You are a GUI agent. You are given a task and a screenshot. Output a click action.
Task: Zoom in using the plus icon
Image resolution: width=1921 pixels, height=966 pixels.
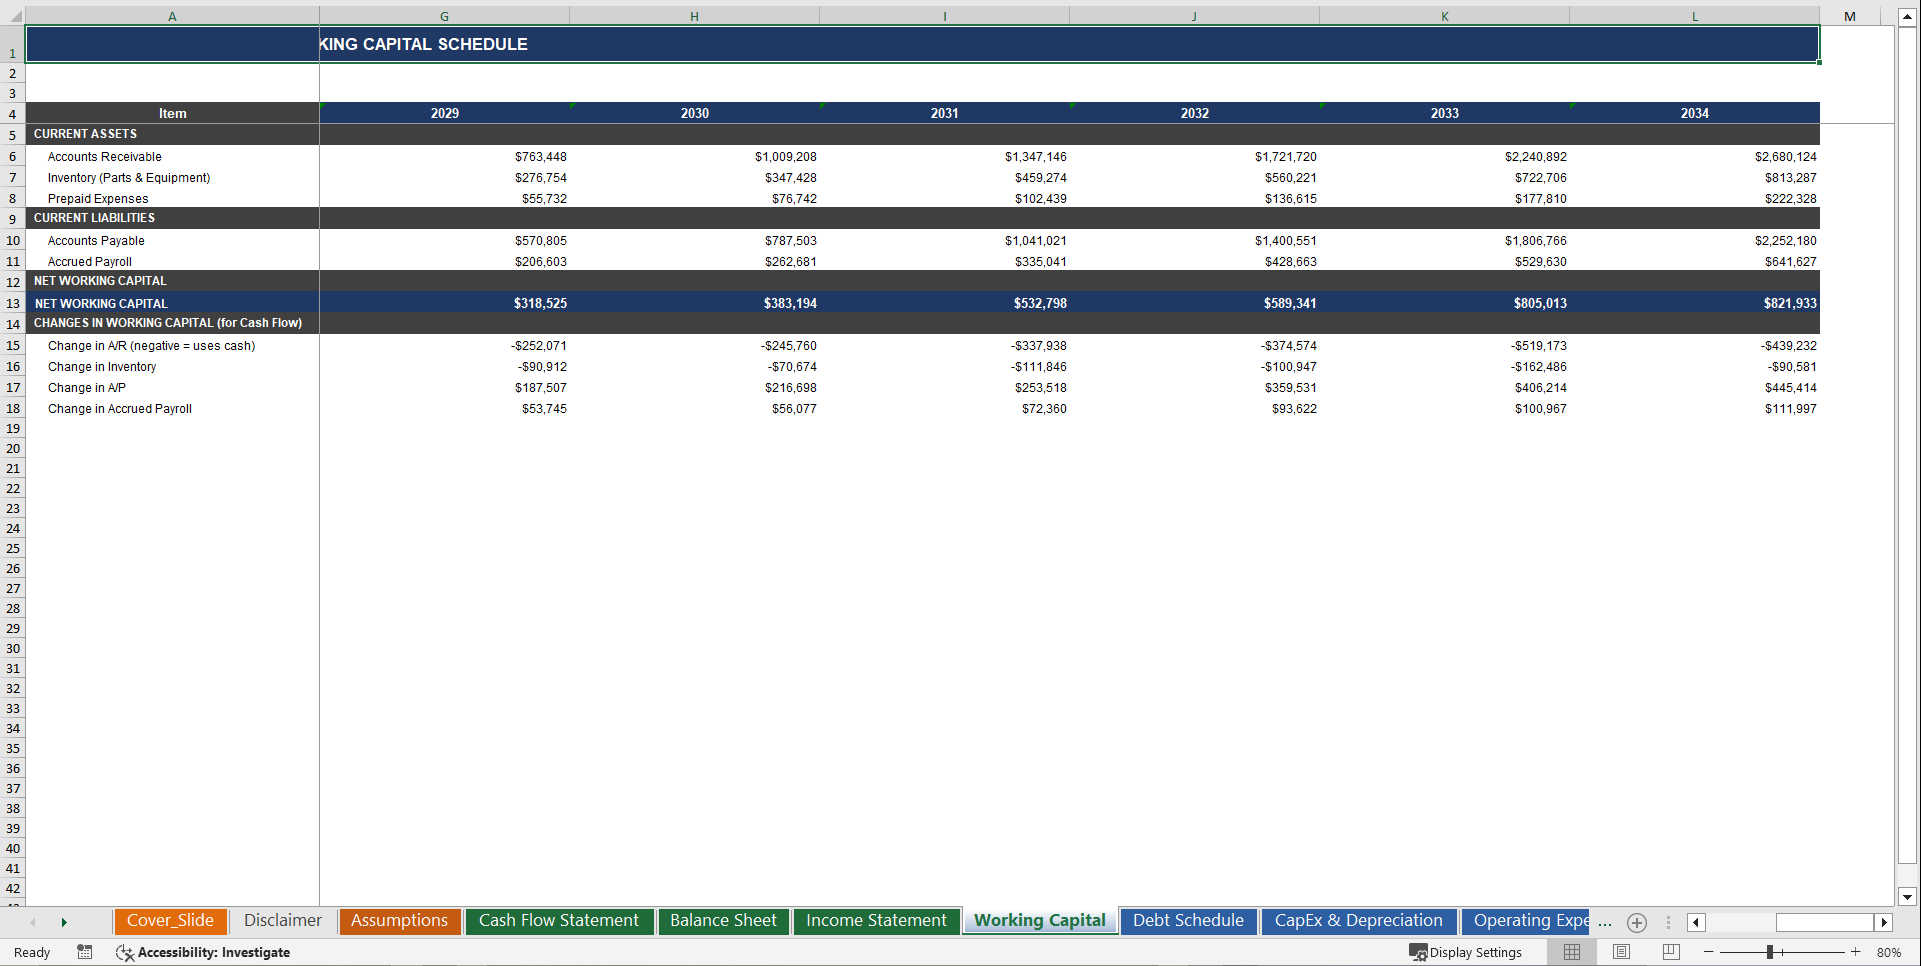click(1855, 952)
